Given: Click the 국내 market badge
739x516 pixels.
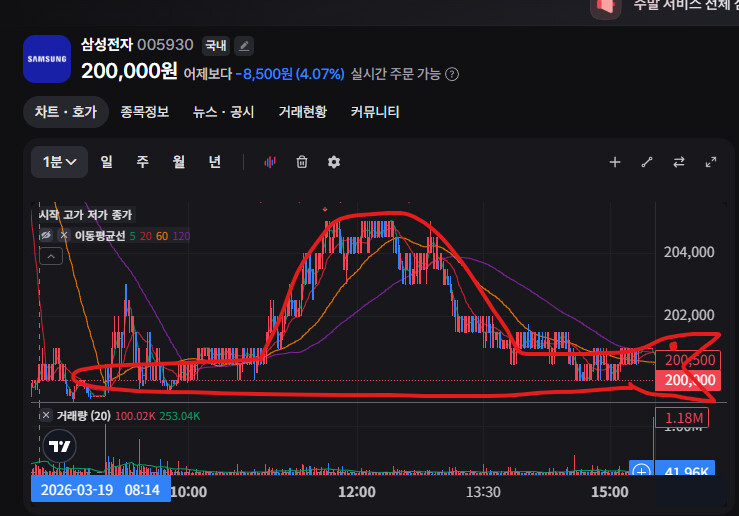Looking at the screenshot, I should click(216, 46).
